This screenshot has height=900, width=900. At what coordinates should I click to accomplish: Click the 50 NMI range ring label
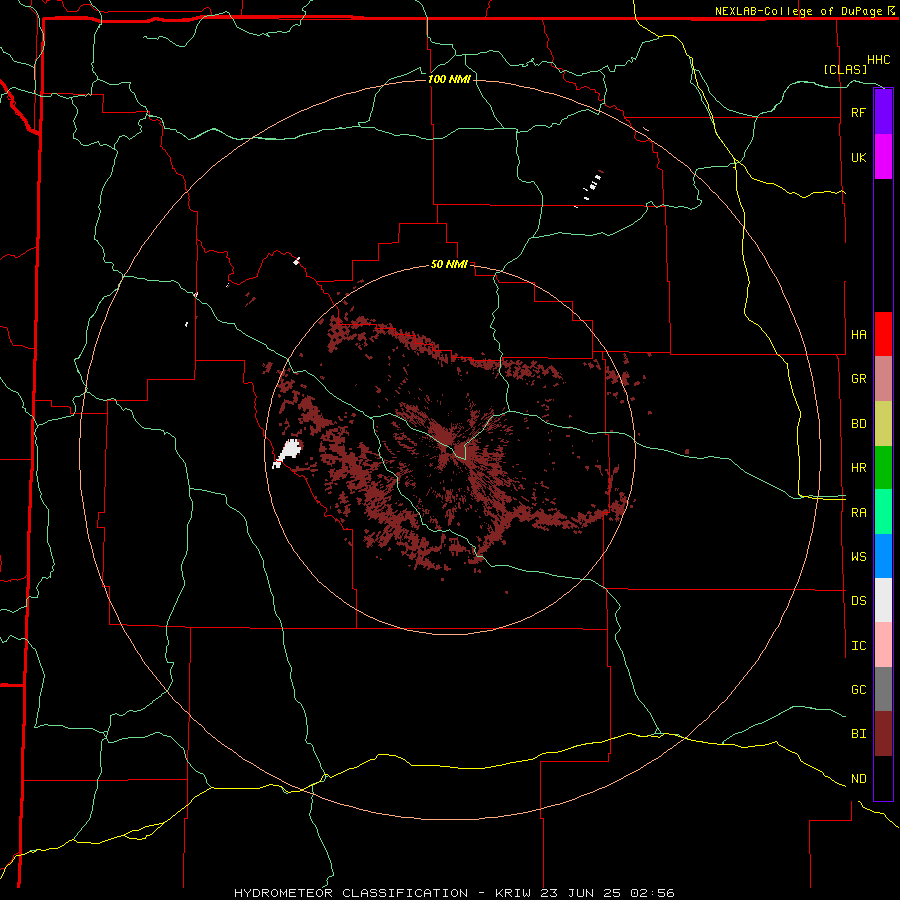449,264
